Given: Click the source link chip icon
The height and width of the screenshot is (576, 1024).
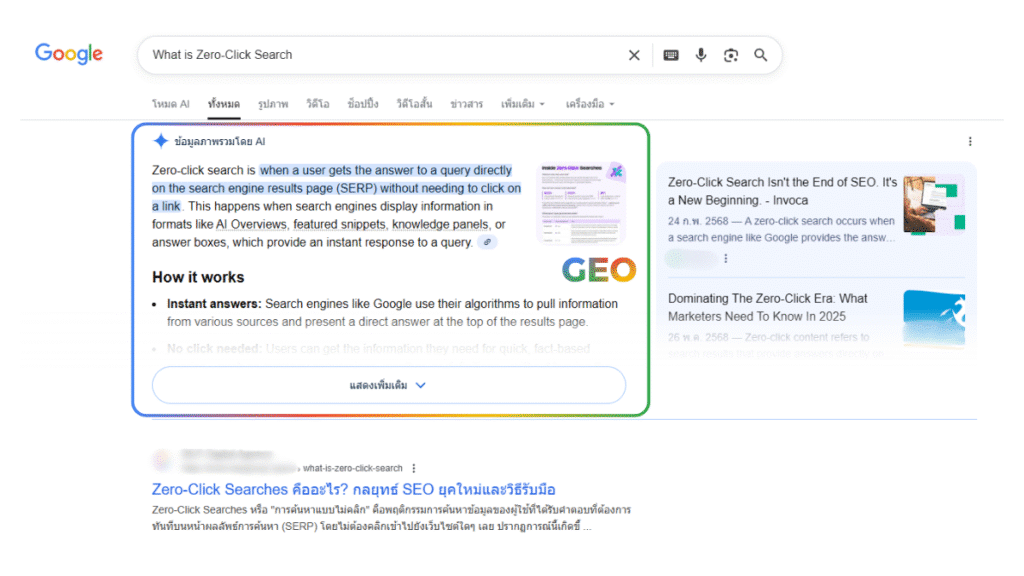Looking at the screenshot, I should 487,242.
